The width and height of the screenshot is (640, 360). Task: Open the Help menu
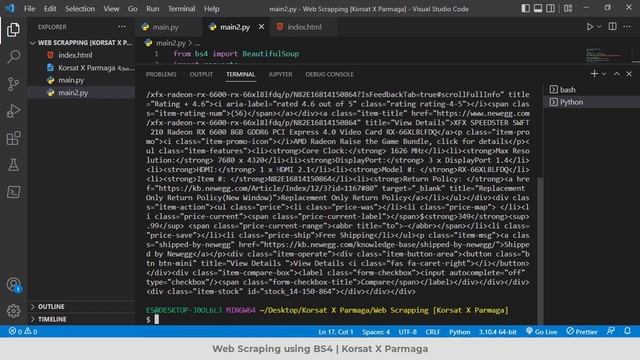(x=211, y=9)
